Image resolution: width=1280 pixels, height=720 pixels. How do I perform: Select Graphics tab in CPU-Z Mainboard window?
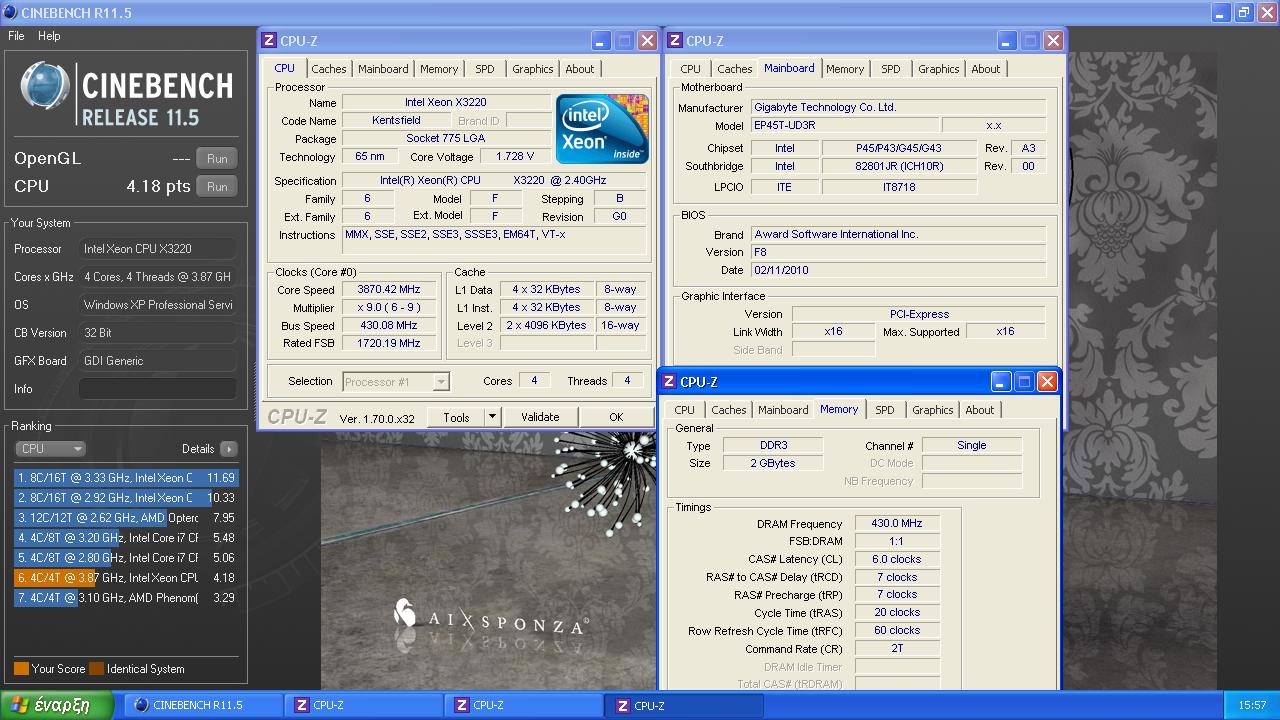coord(939,69)
